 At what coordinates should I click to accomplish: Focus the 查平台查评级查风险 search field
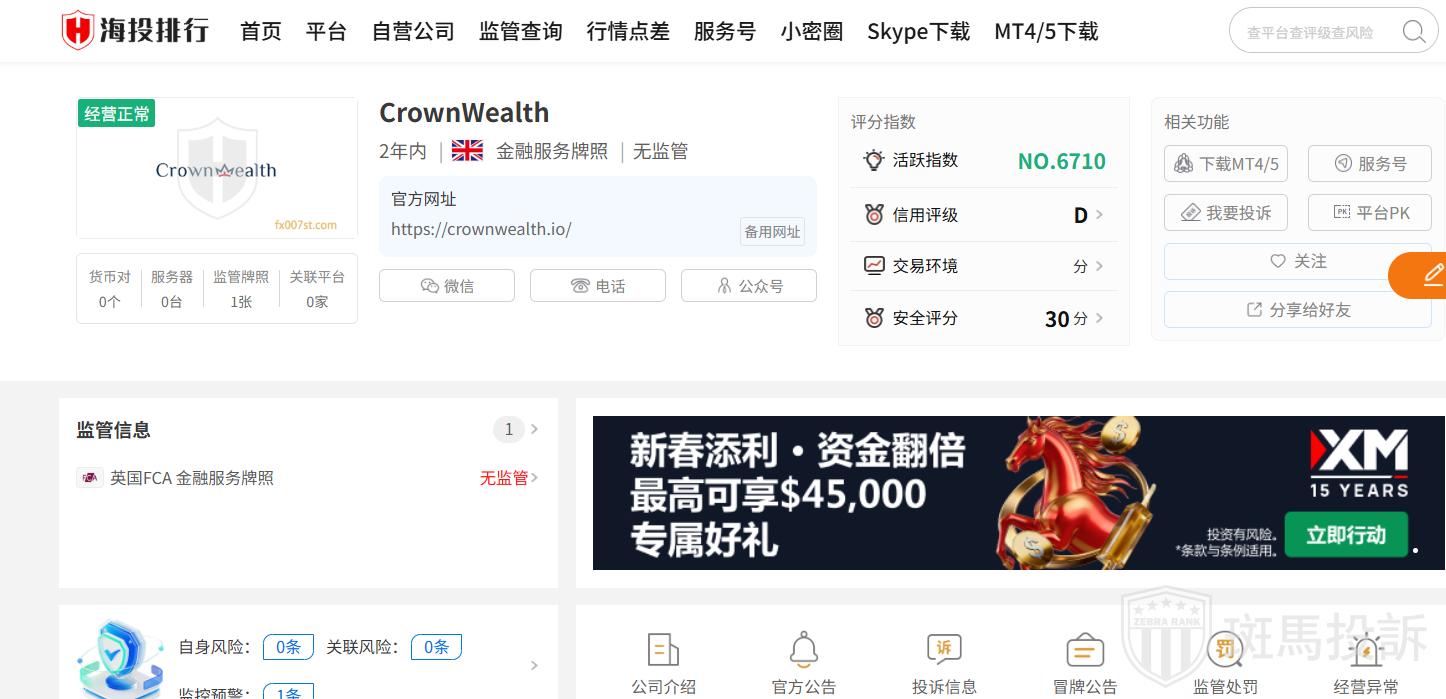(1318, 32)
